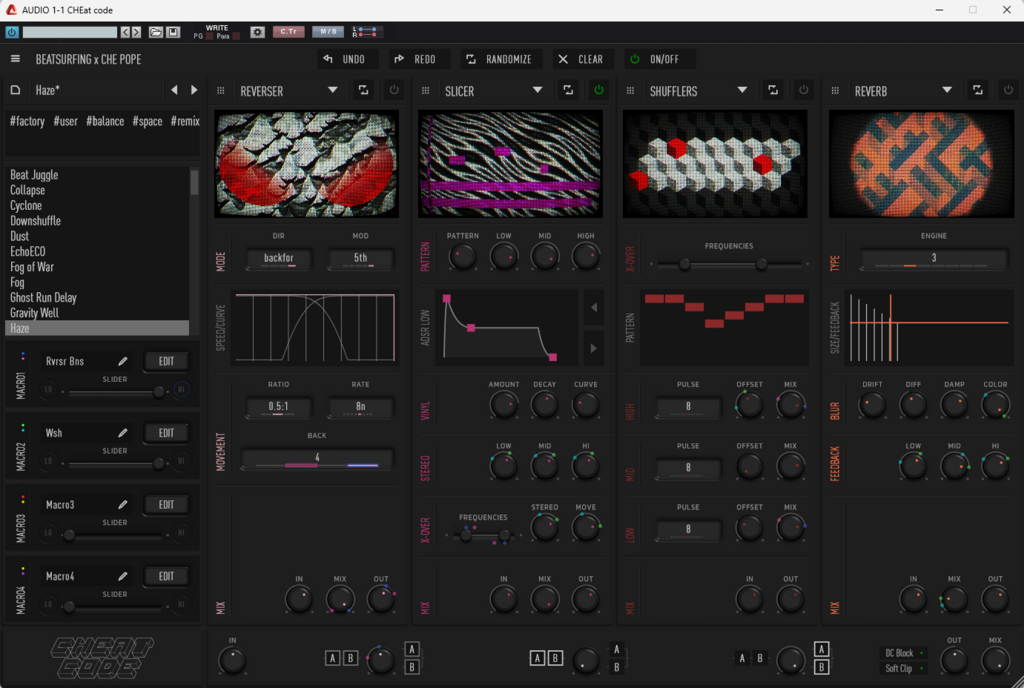
Task: Open the RATE selector showing 8n
Action: point(360,407)
